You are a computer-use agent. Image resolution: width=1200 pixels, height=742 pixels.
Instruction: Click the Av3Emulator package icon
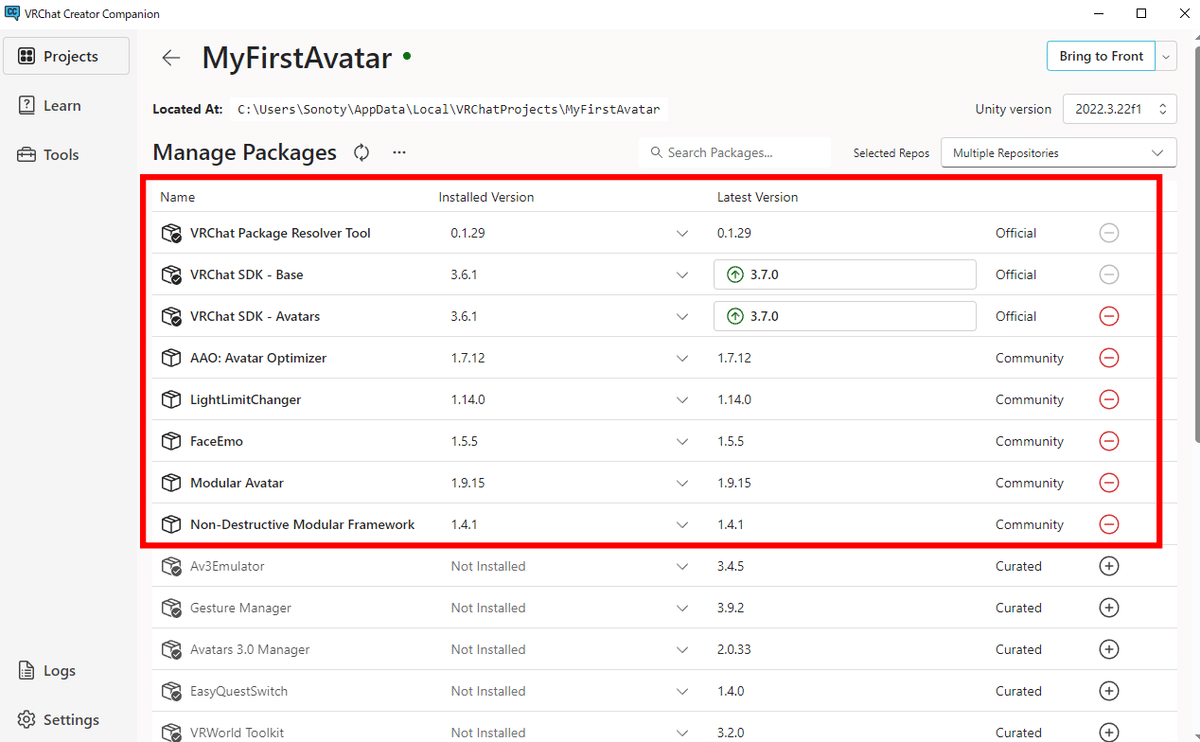[171, 566]
